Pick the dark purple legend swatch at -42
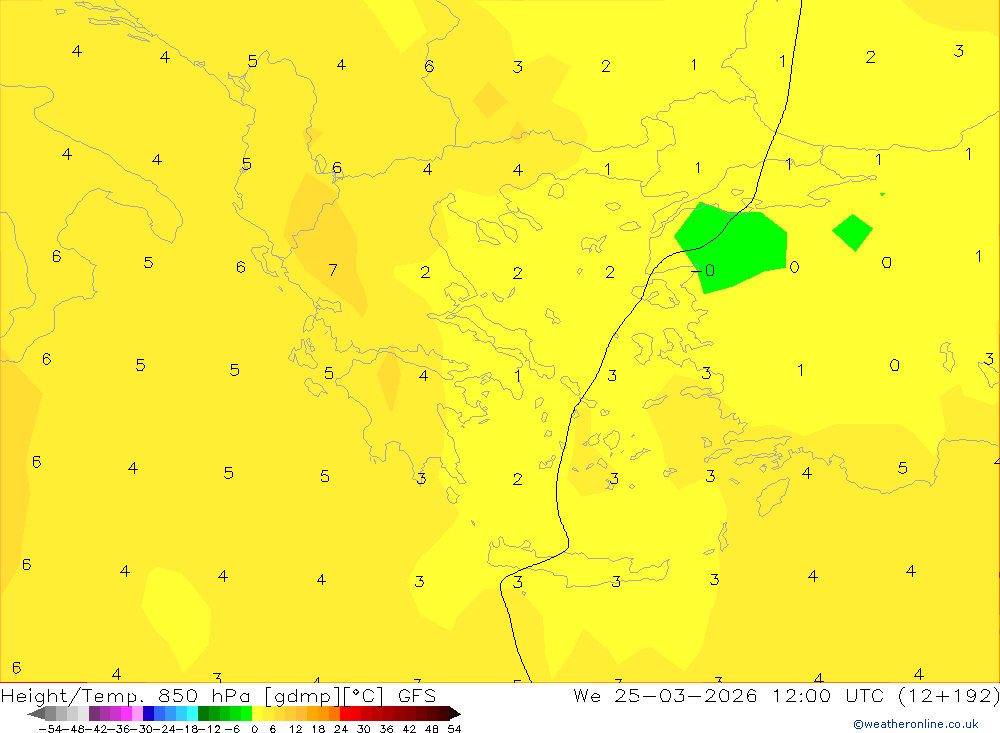1000x733 pixels. click(x=94, y=713)
